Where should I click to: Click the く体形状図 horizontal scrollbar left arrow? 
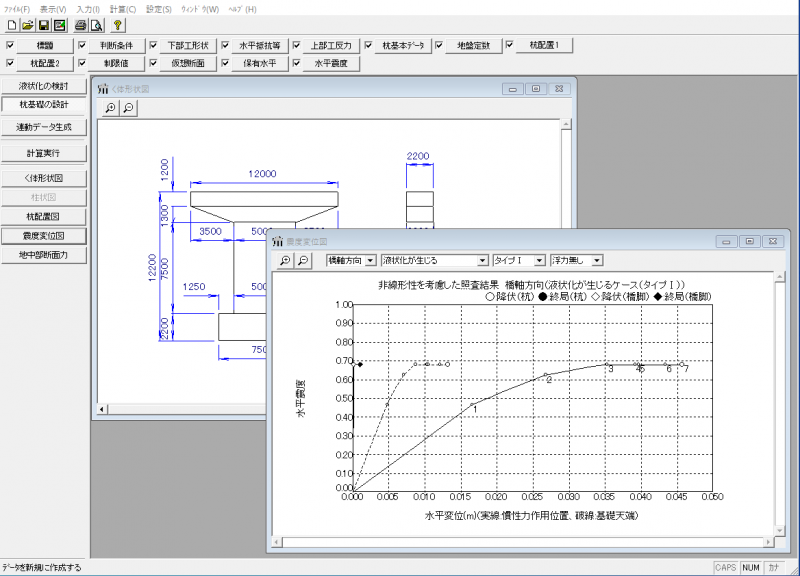(102, 409)
